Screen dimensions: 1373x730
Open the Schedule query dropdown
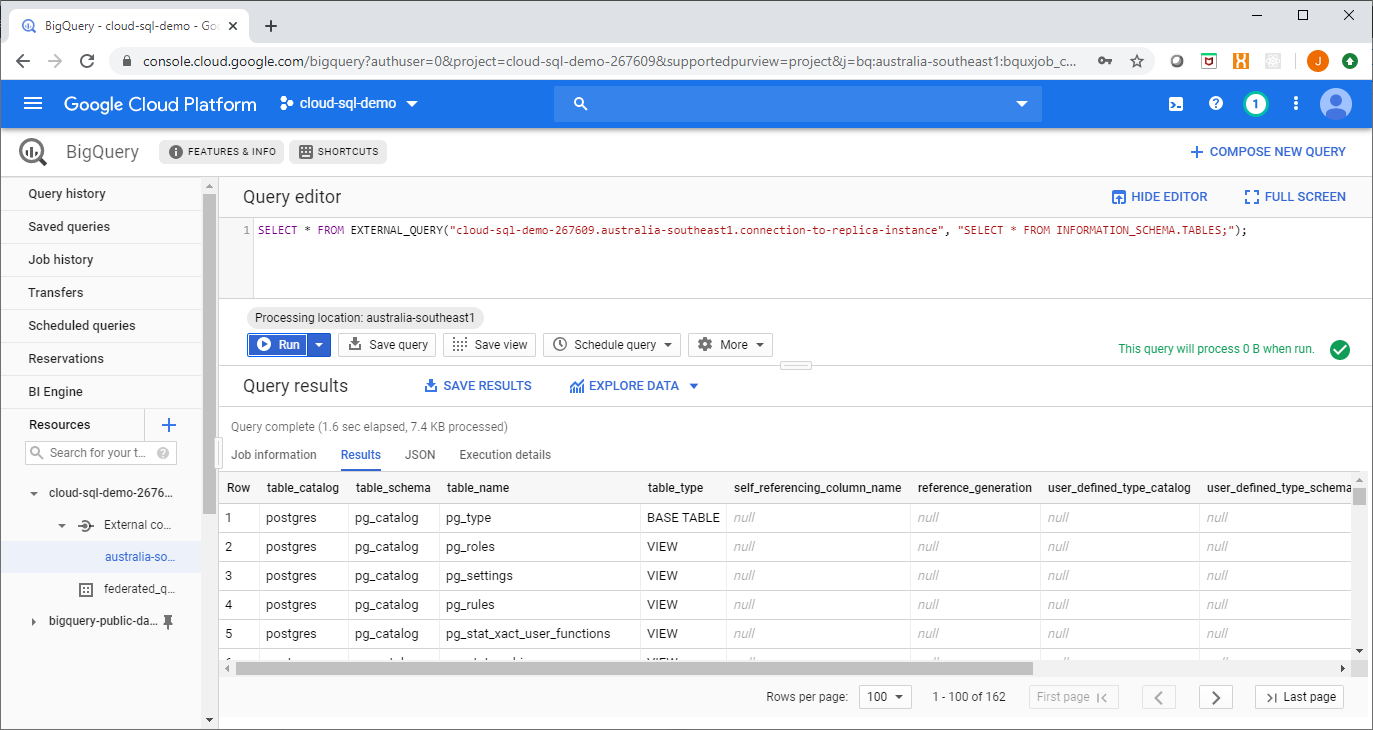(612, 345)
